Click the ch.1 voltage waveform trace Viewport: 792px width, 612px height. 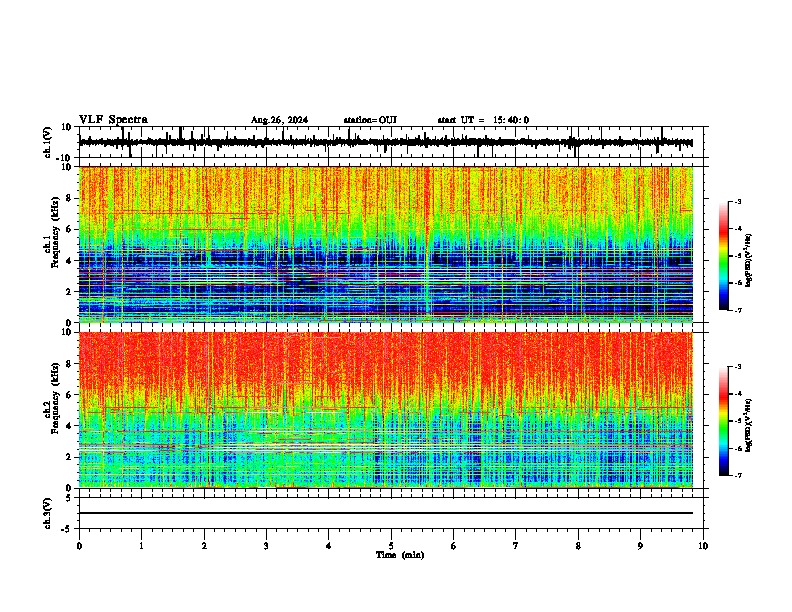tap(386, 142)
